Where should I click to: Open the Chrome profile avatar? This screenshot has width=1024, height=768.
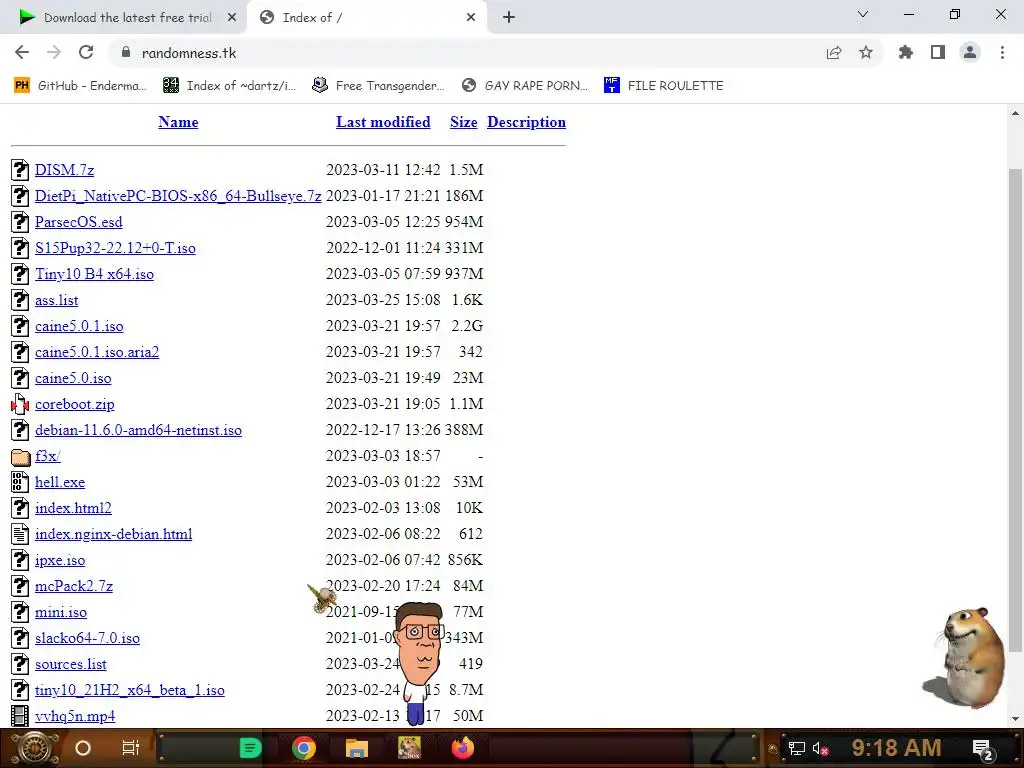[x=970, y=53]
